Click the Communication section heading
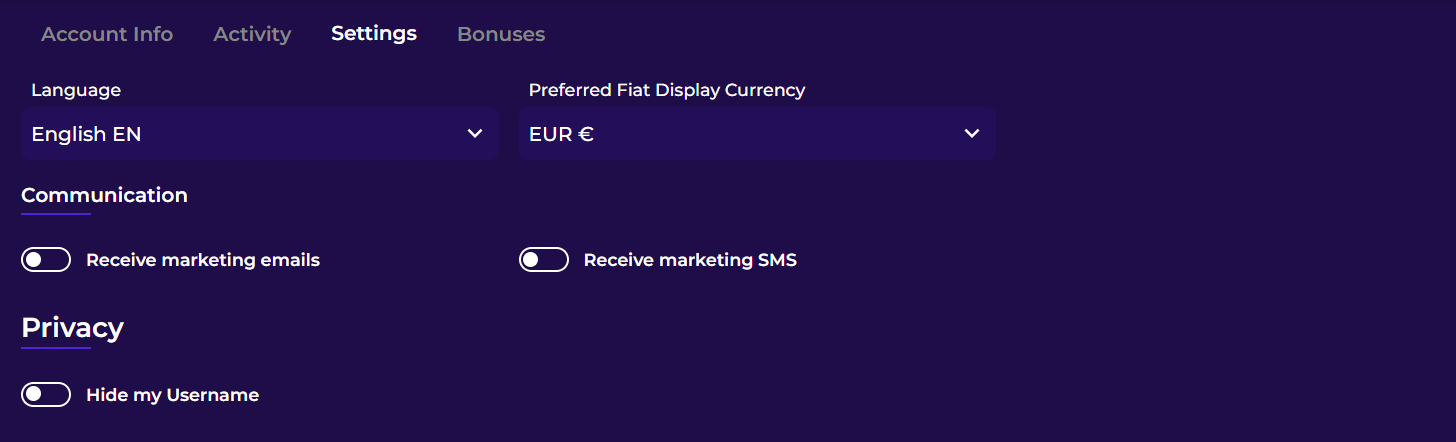The height and width of the screenshot is (442, 1456). tap(104, 195)
